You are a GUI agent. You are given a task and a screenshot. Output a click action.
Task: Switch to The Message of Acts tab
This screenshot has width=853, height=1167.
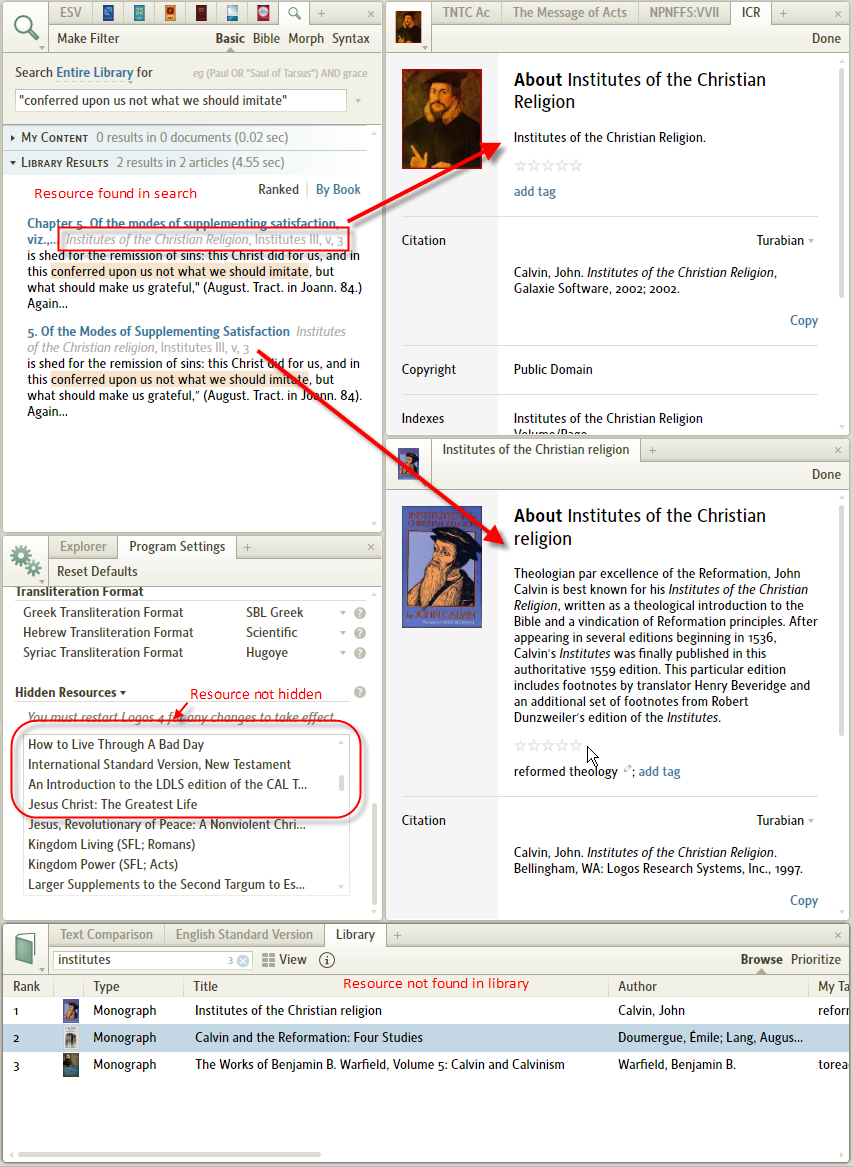click(x=569, y=13)
